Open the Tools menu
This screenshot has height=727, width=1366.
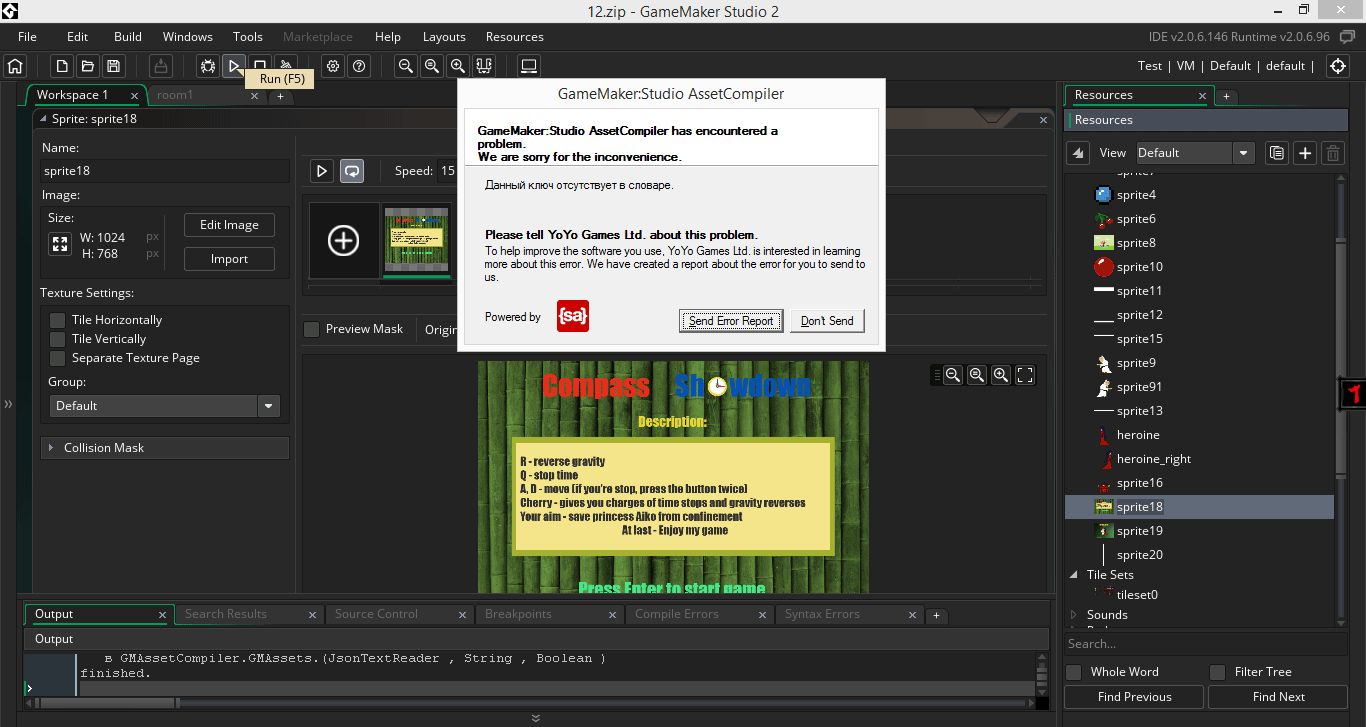pyautogui.click(x=248, y=37)
